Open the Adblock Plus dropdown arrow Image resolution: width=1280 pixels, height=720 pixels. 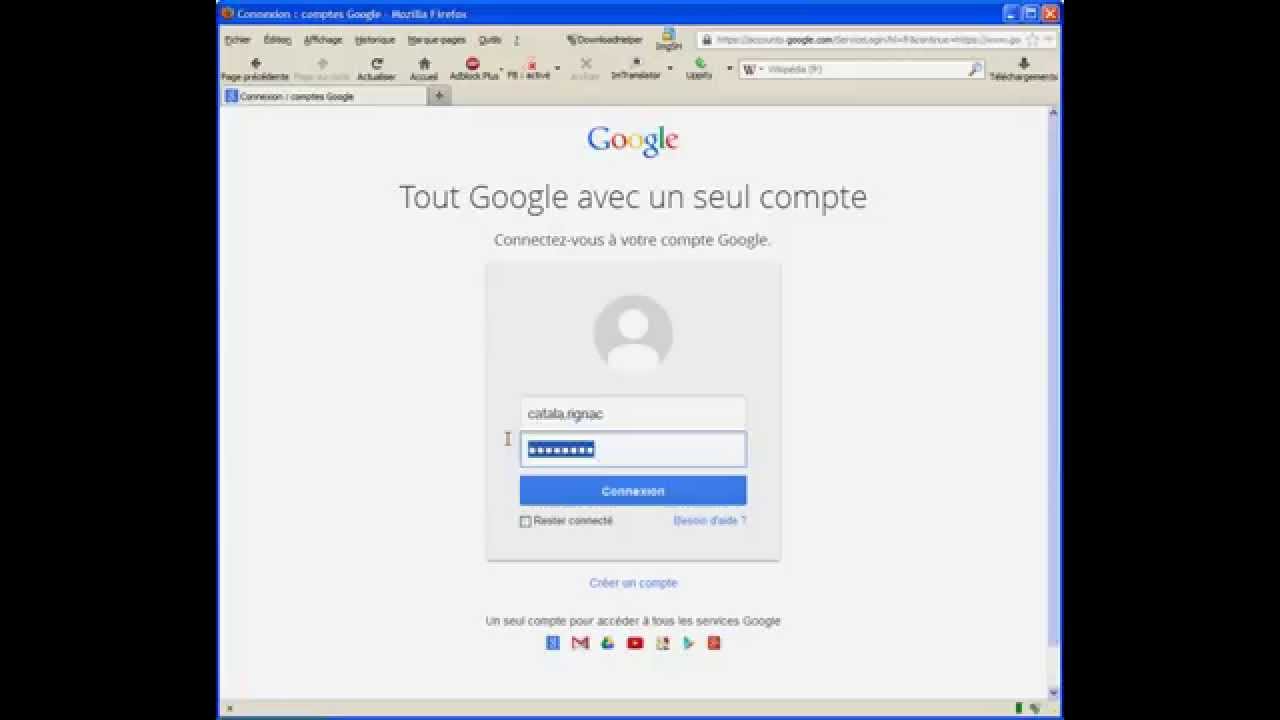tap(502, 67)
